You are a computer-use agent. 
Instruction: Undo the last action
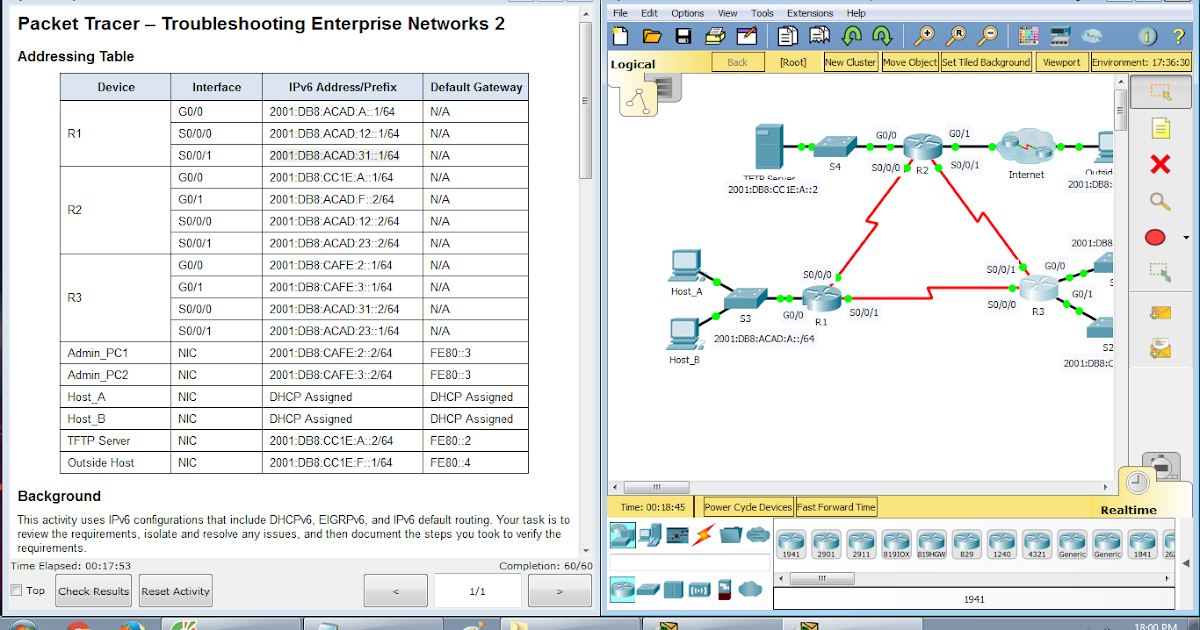tap(852, 37)
